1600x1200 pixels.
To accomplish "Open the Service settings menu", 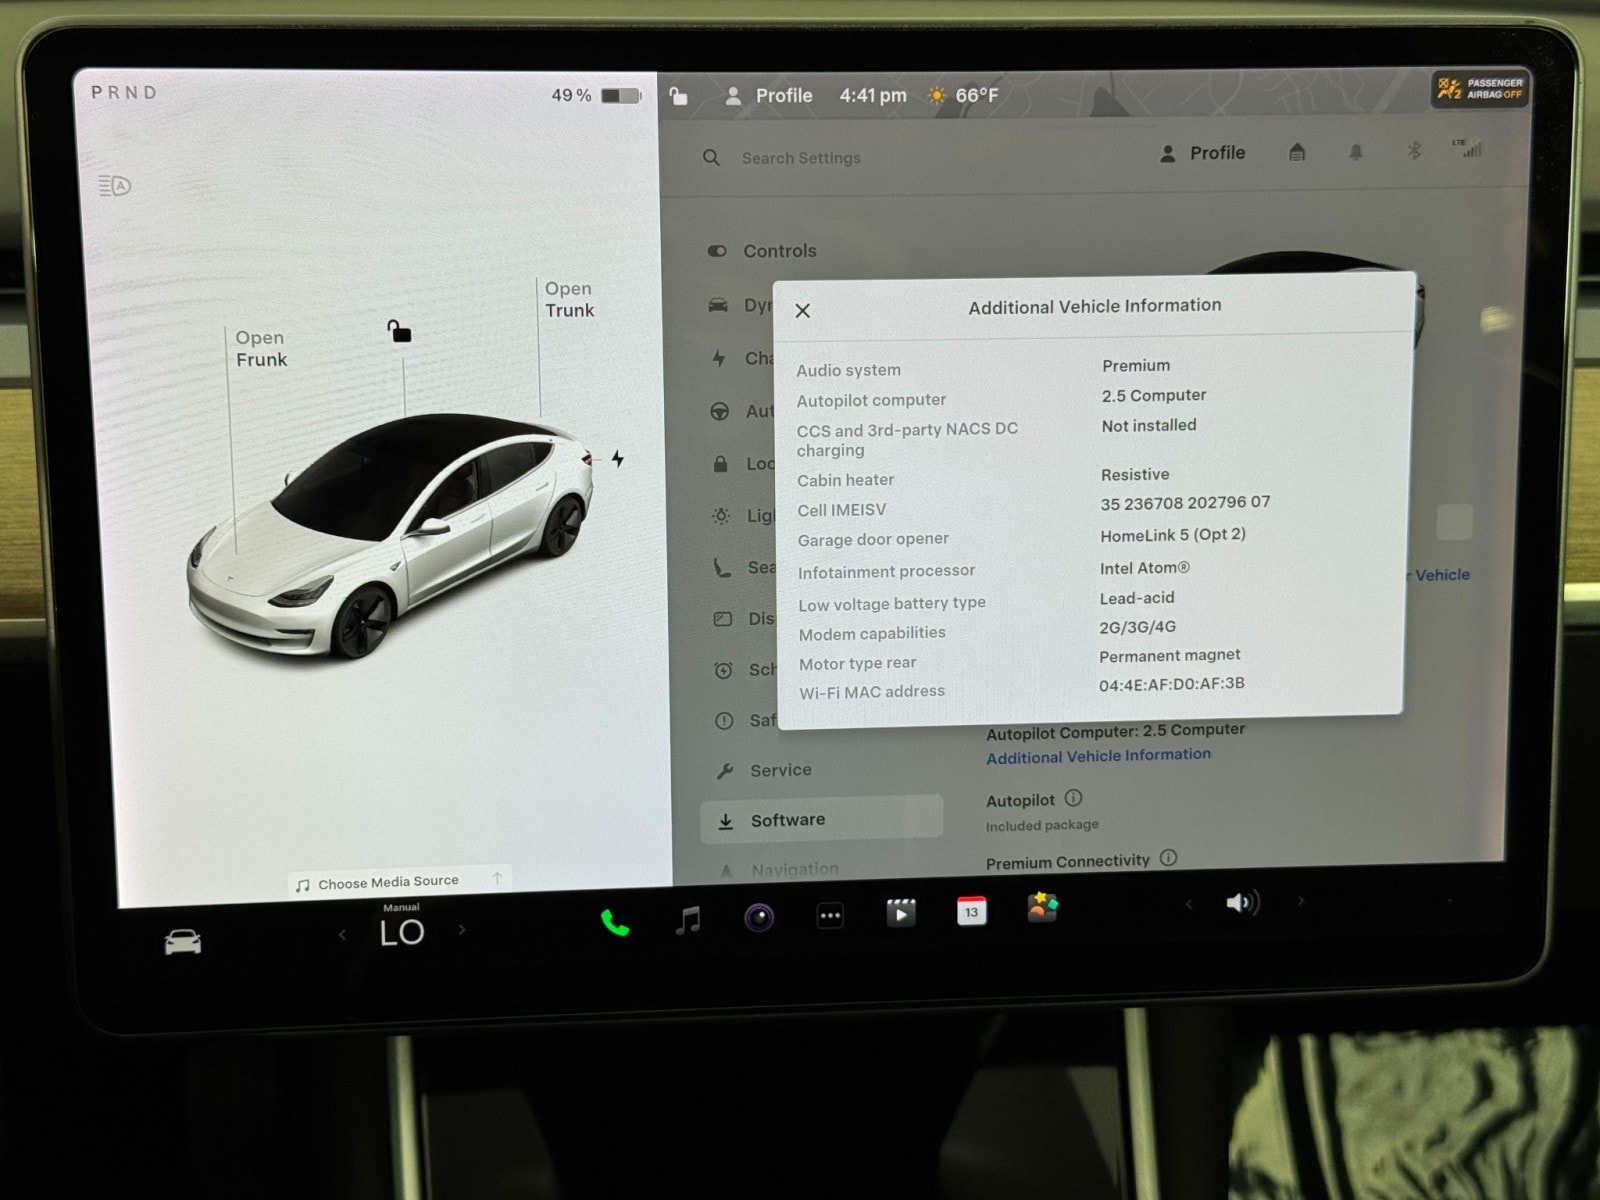I will tap(780, 770).
